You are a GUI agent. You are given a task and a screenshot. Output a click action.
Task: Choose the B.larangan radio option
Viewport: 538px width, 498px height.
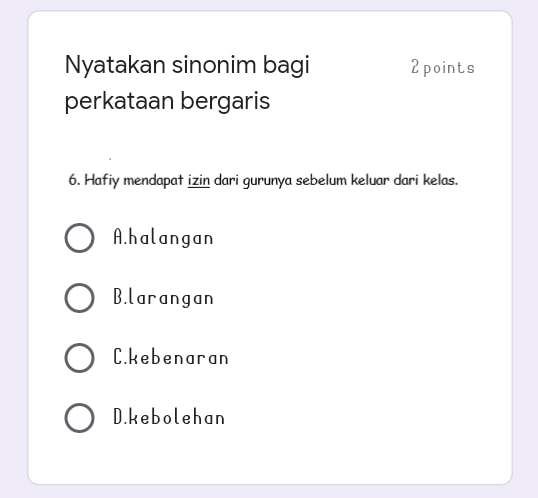[79, 298]
